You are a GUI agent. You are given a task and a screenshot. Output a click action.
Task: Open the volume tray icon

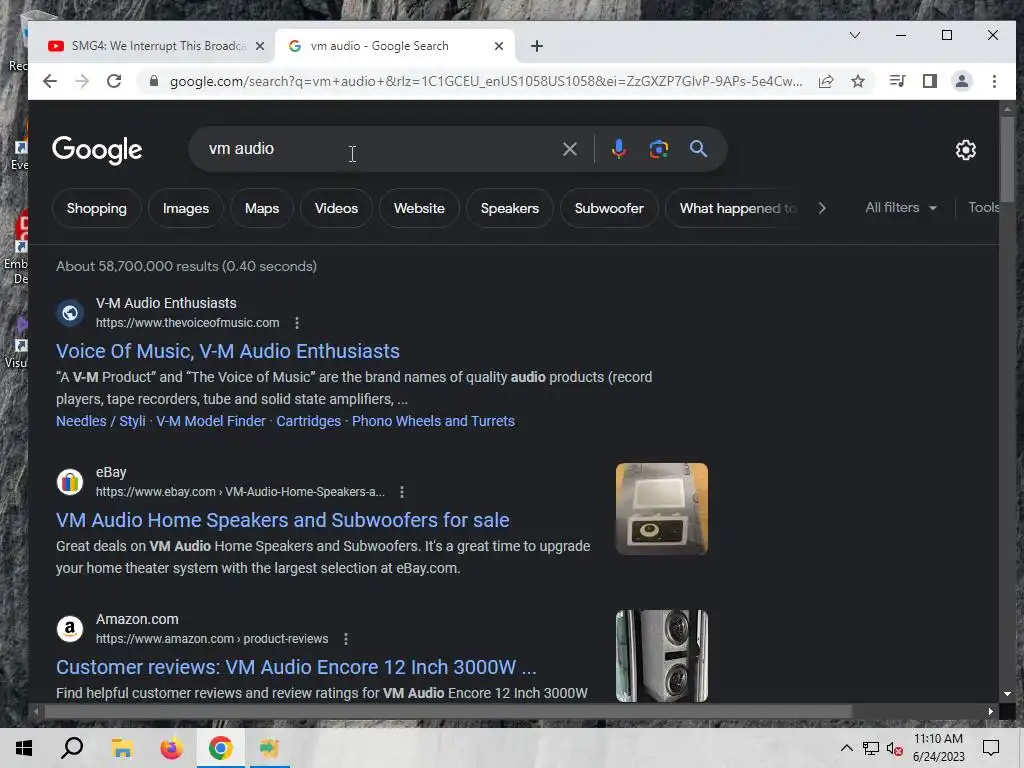894,748
